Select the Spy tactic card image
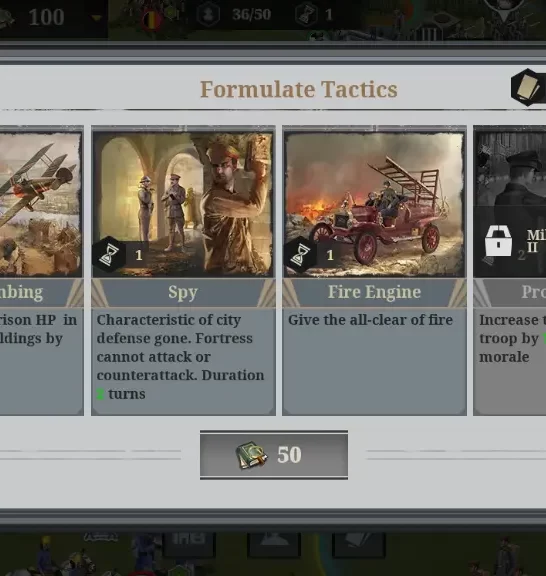Image resolution: width=546 pixels, height=576 pixels. click(x=183, y=204)
